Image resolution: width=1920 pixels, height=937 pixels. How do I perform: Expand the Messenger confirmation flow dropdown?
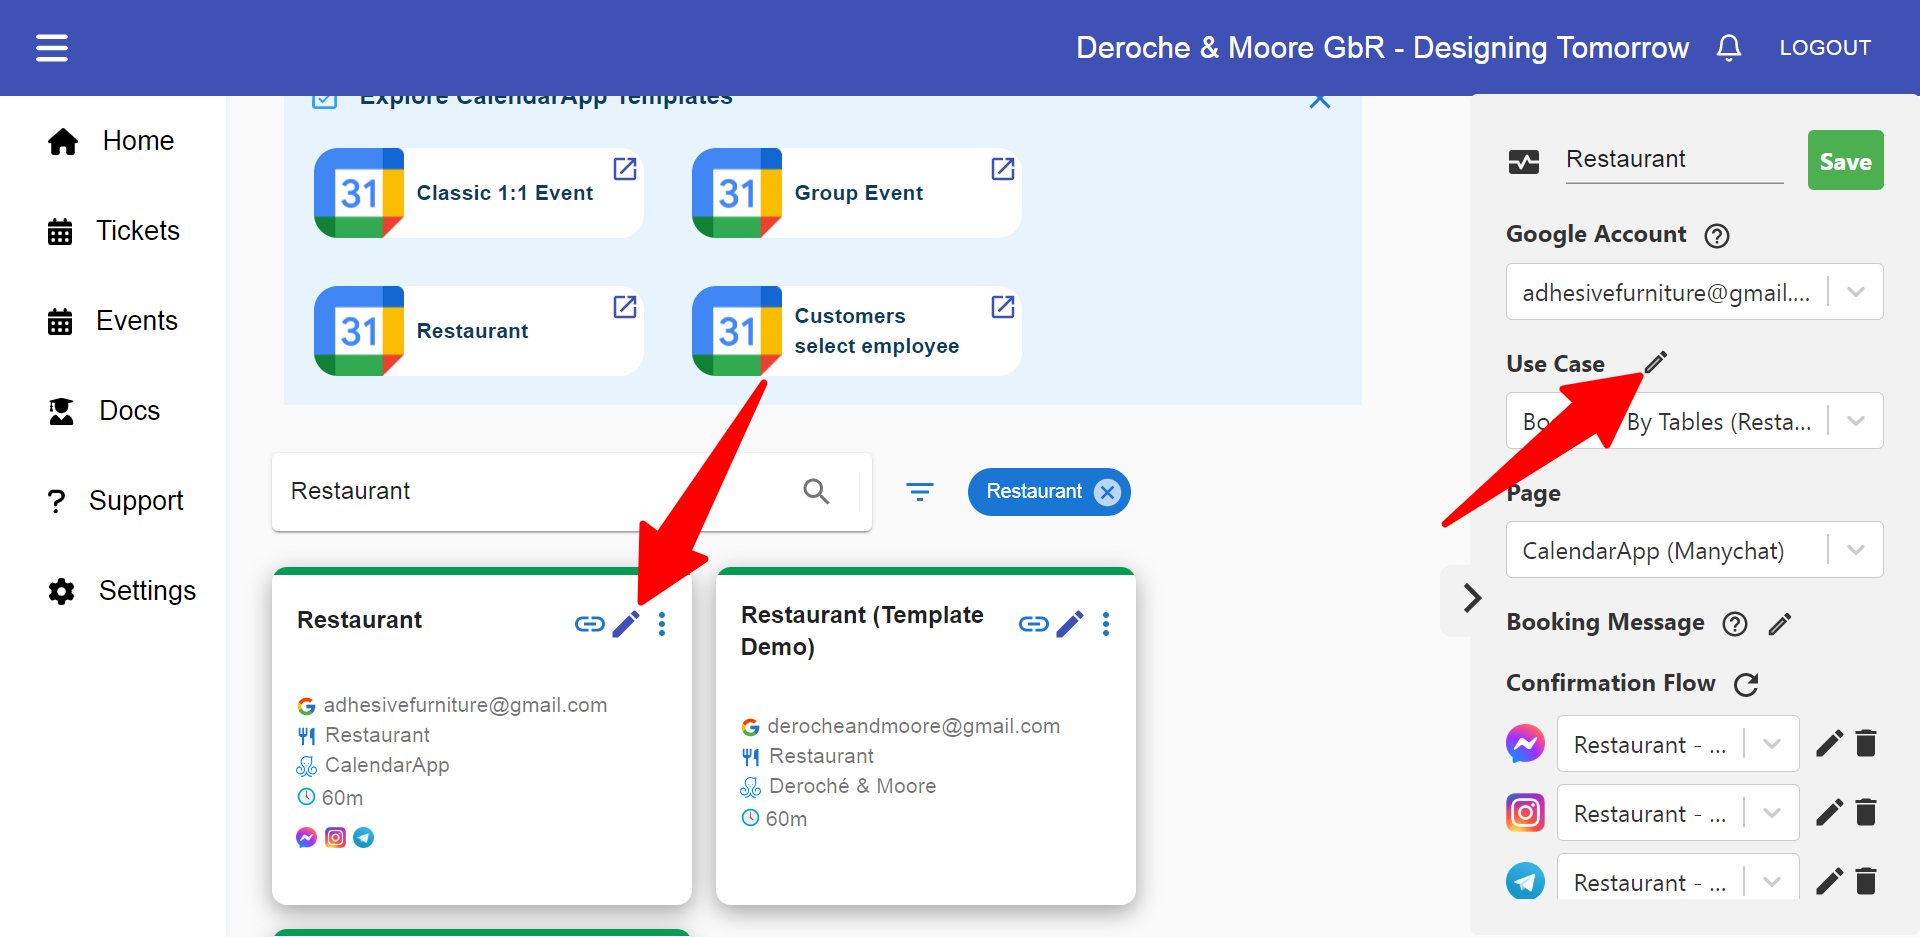click(x=1771, y=743)
